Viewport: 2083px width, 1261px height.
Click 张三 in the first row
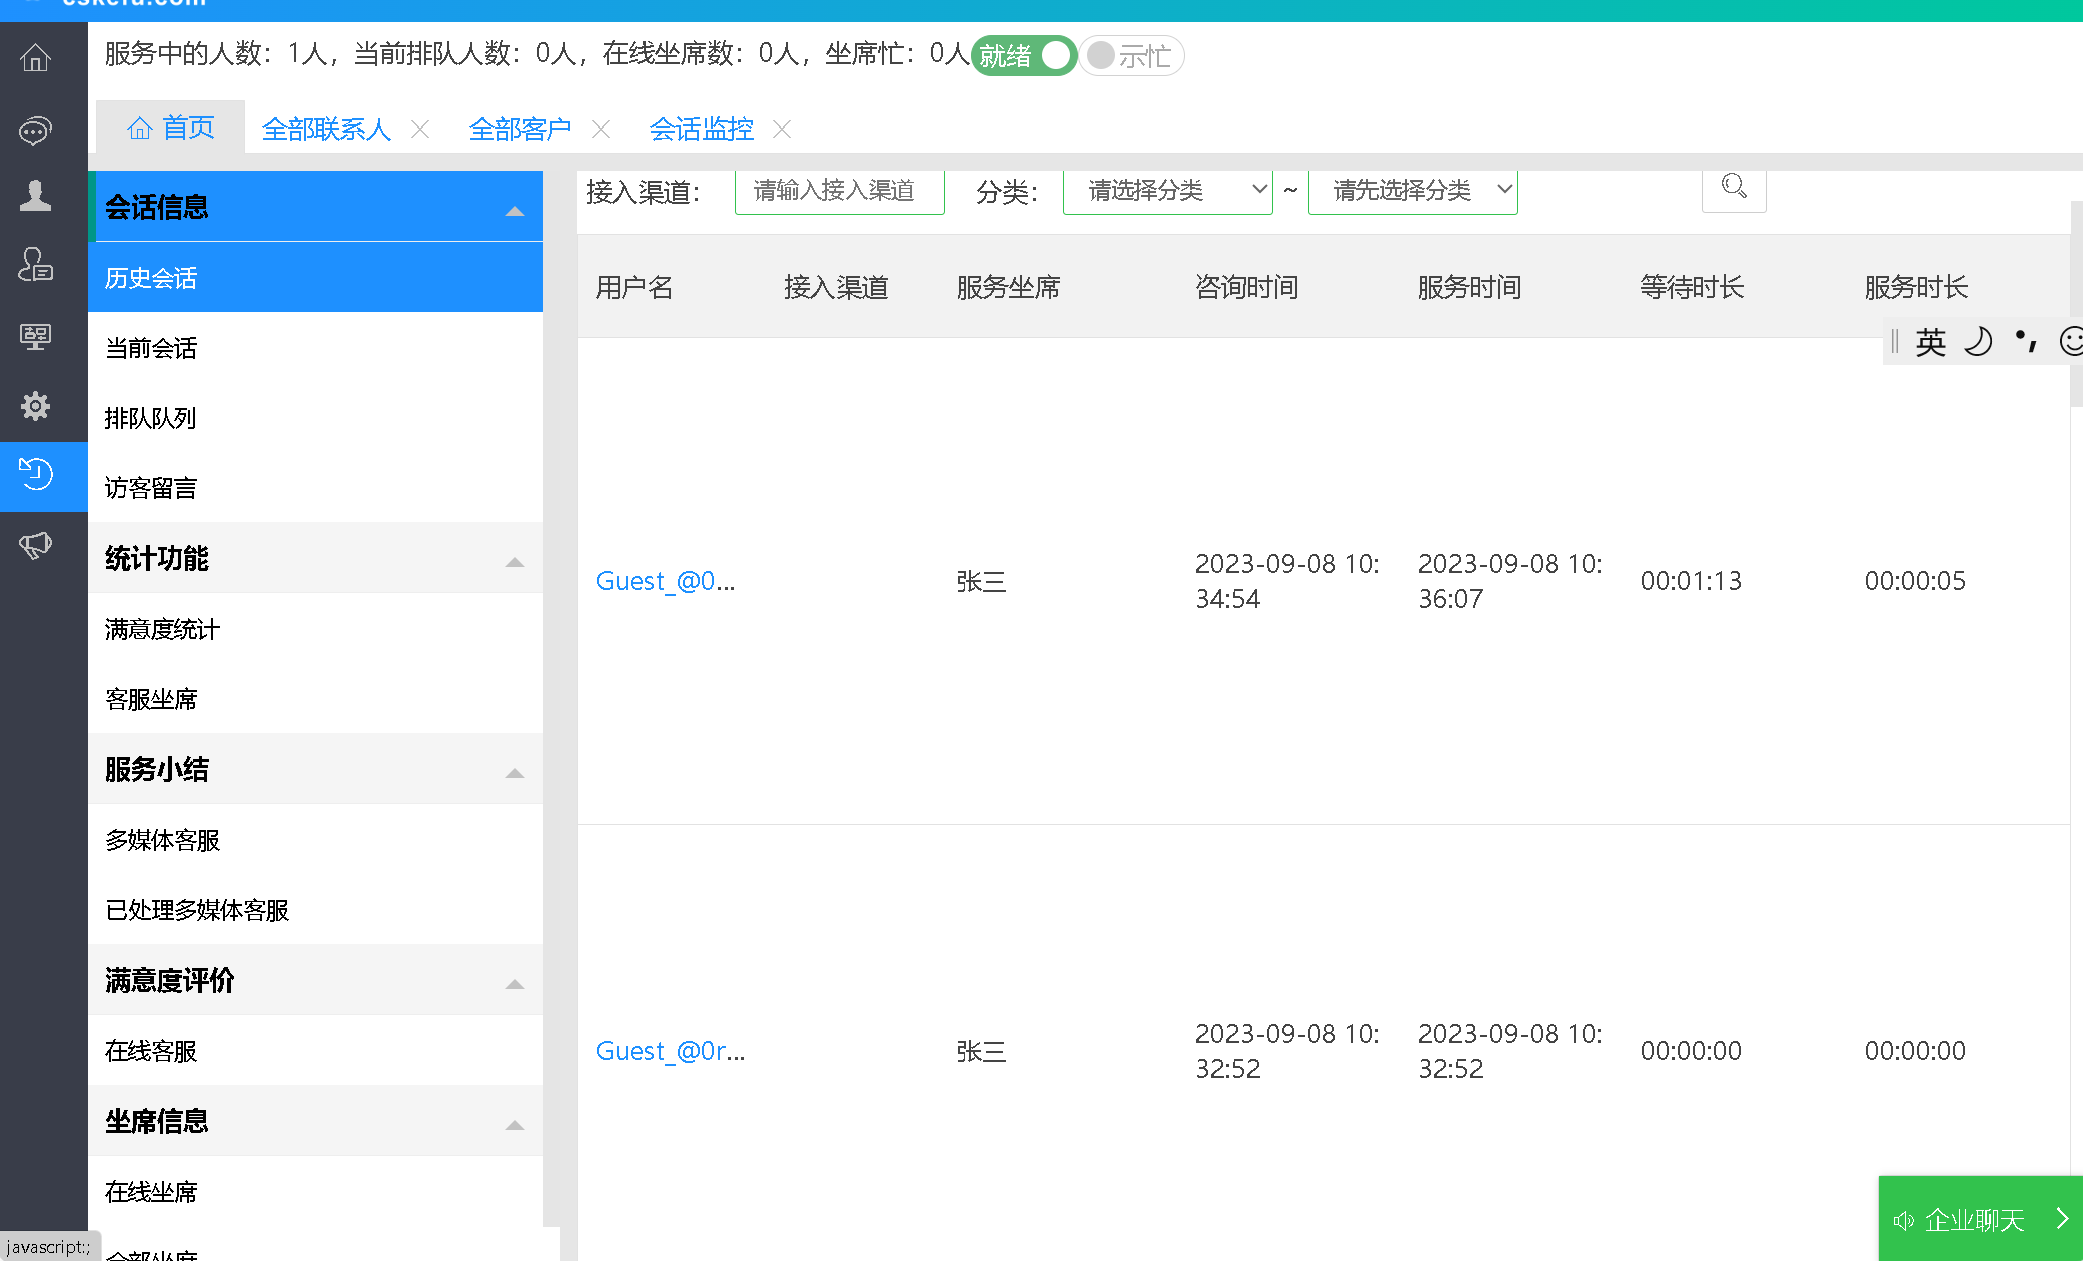pos(981,581)
